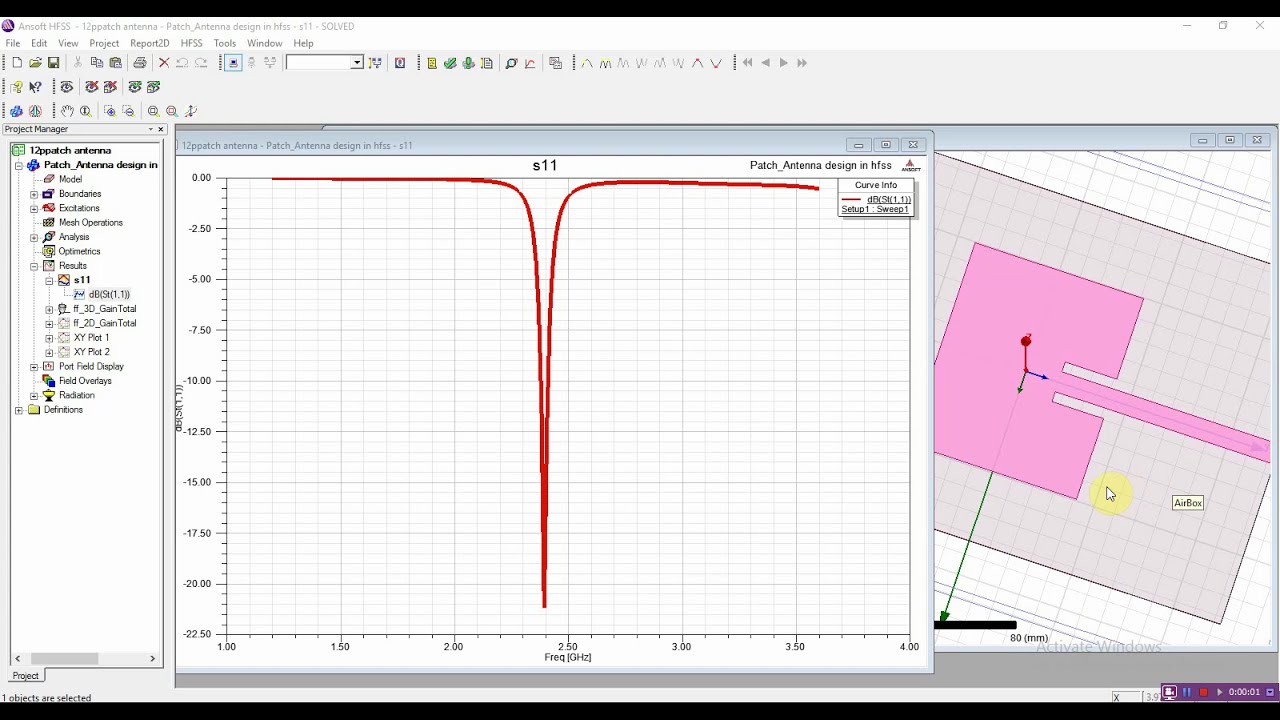Screen dimensions: 1280x720
Task: Select Field Overlays in the project tree
Action: click(x=85, y=381)
